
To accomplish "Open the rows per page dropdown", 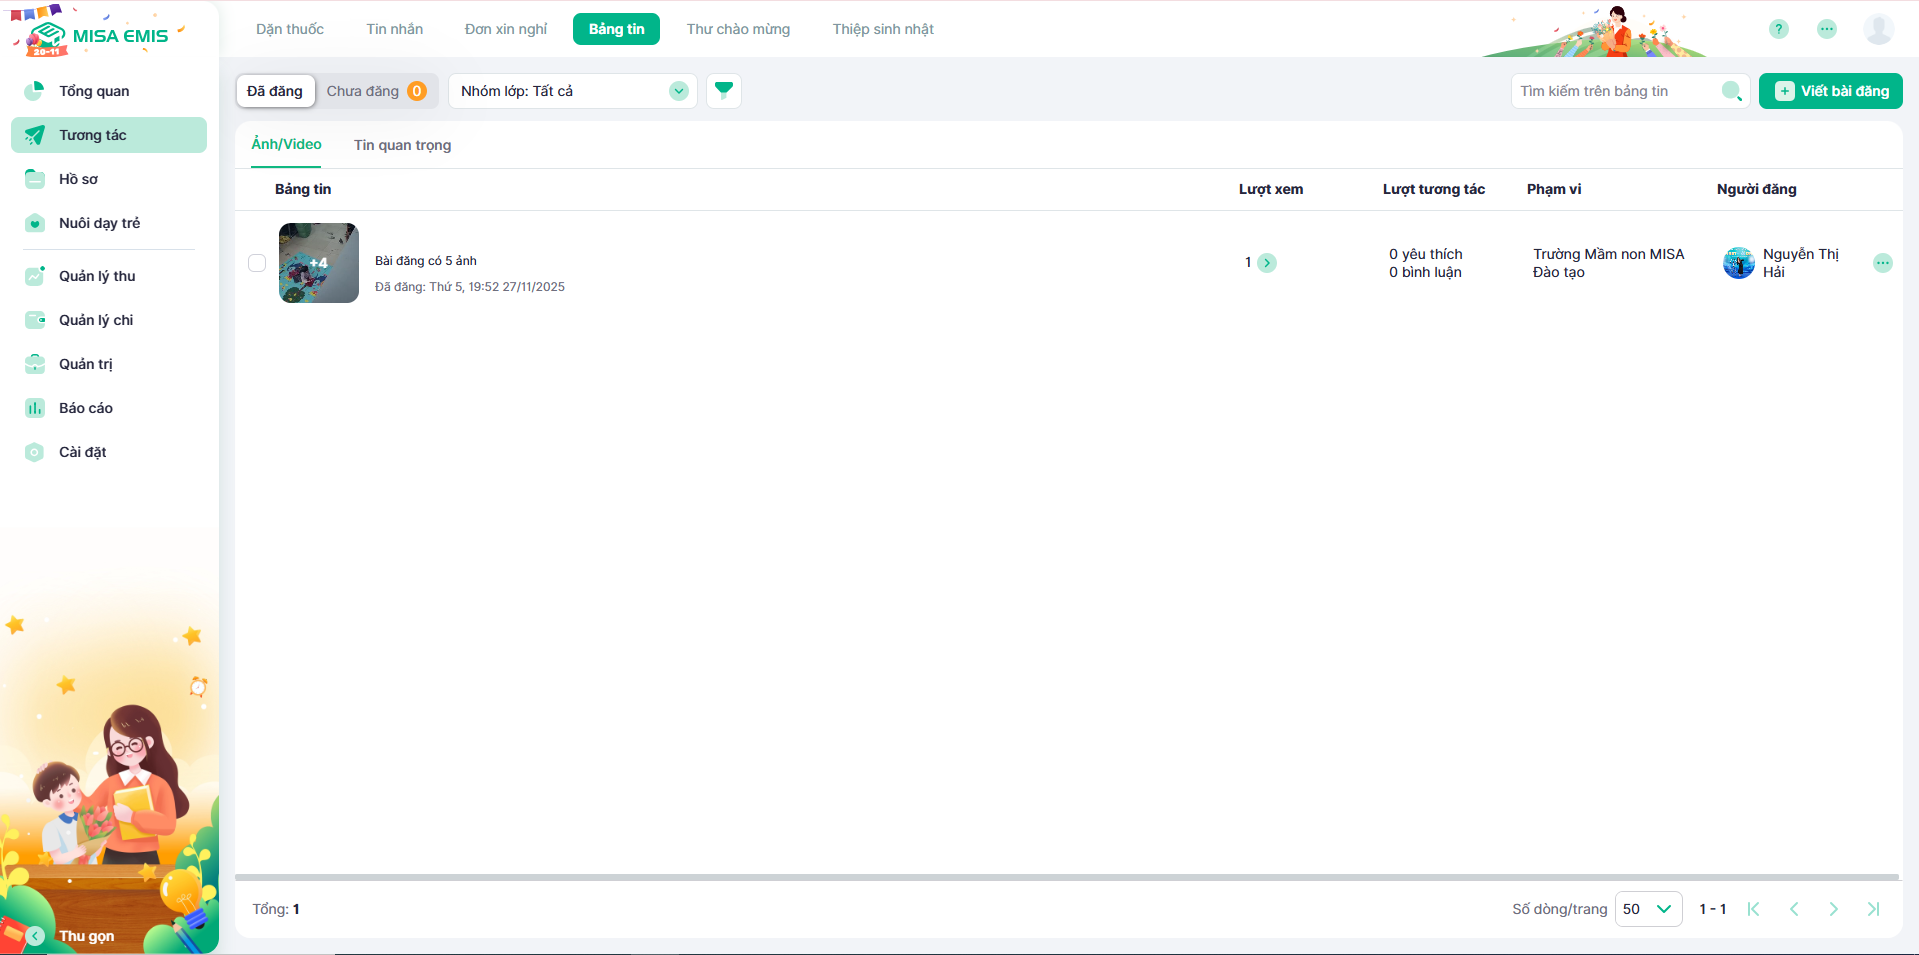I will 1648,909.
